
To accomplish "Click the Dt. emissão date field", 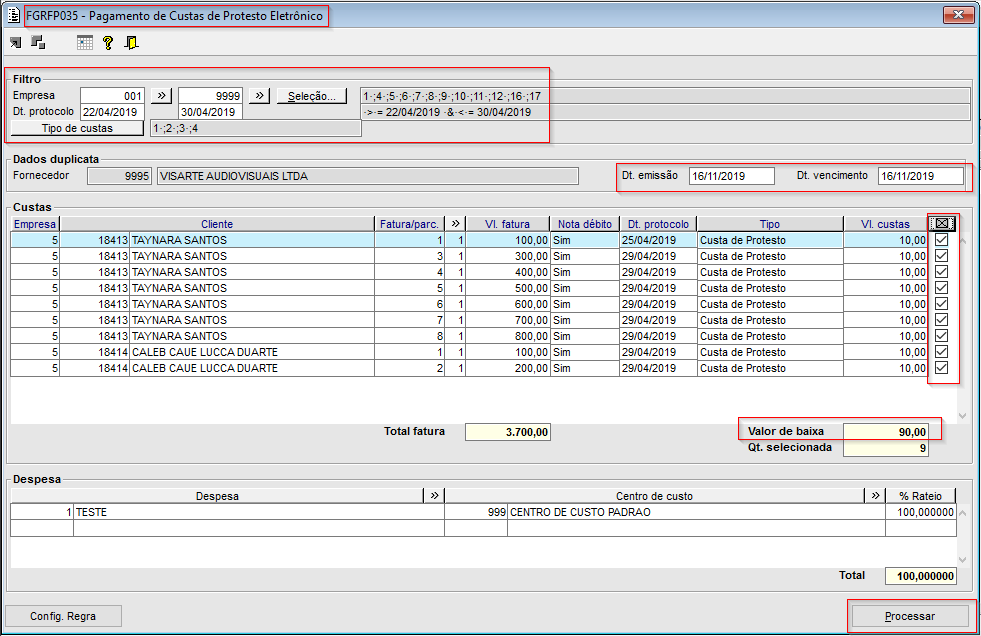I will pyautogui.click(x=731, y=176).
